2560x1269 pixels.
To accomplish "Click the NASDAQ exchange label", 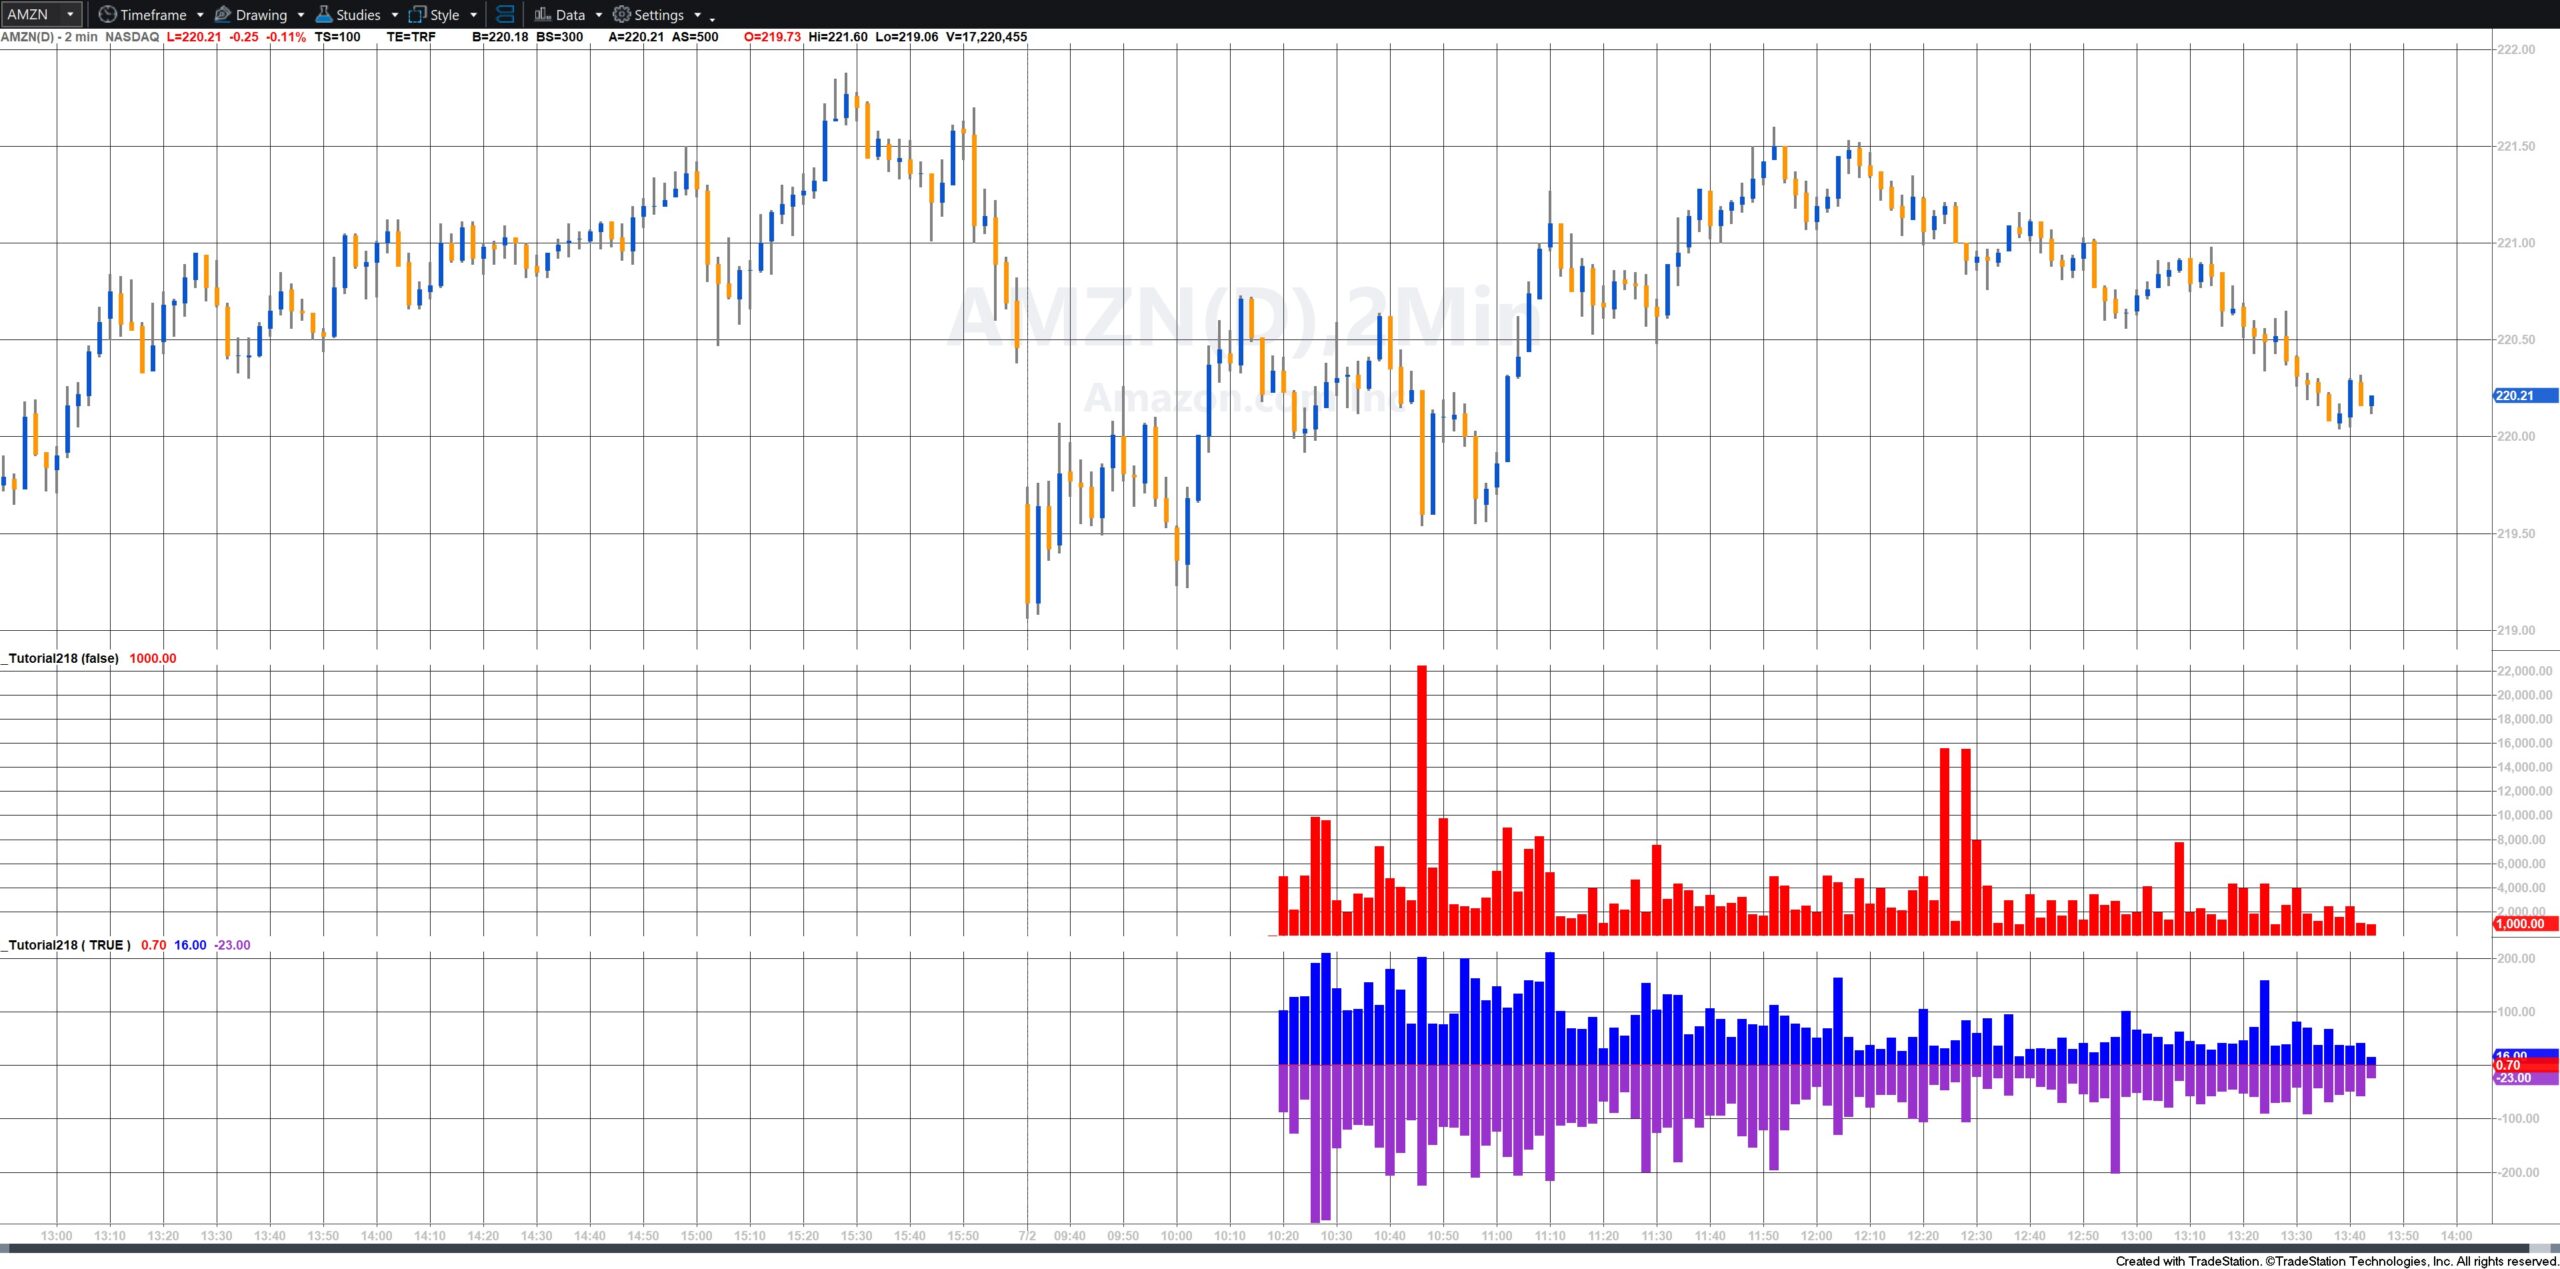I will (132, 37).
